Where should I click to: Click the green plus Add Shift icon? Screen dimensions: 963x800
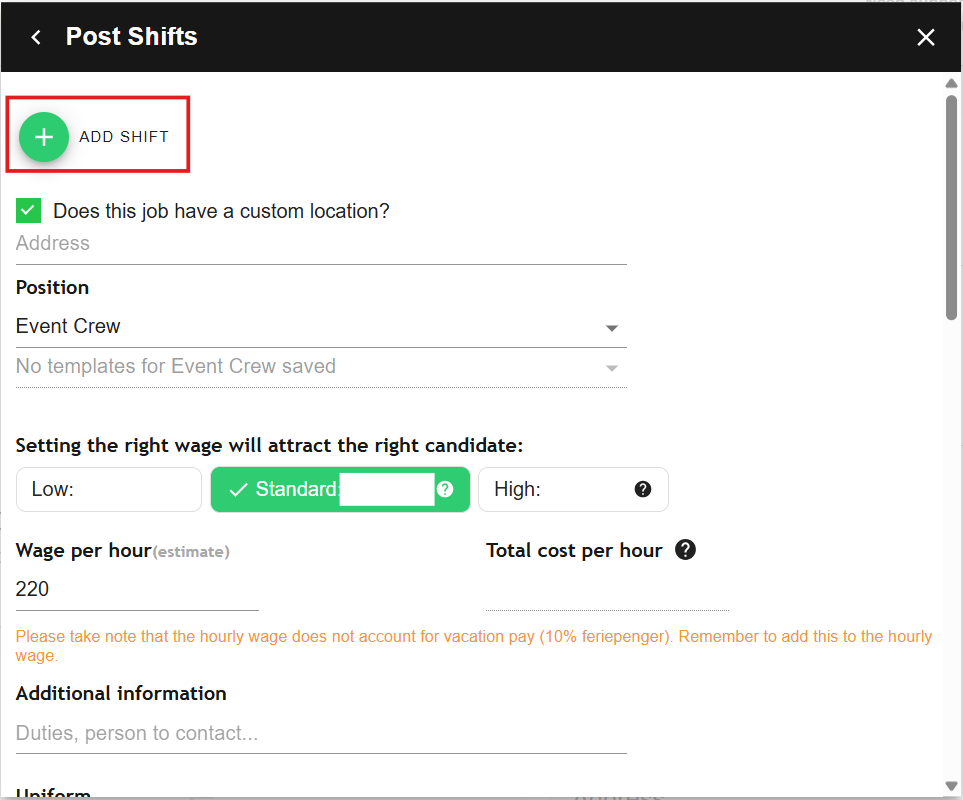[44, 137]
